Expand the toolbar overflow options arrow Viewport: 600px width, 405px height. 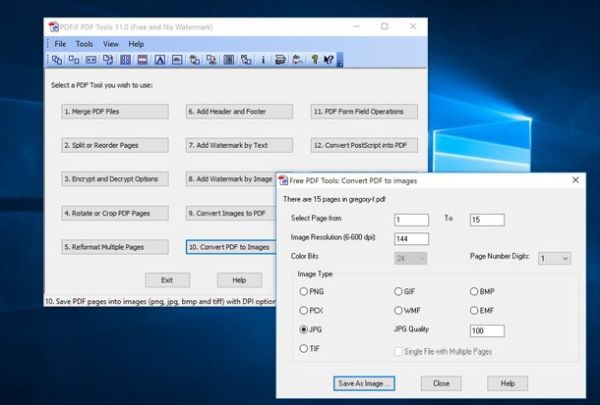click(340, 63)
